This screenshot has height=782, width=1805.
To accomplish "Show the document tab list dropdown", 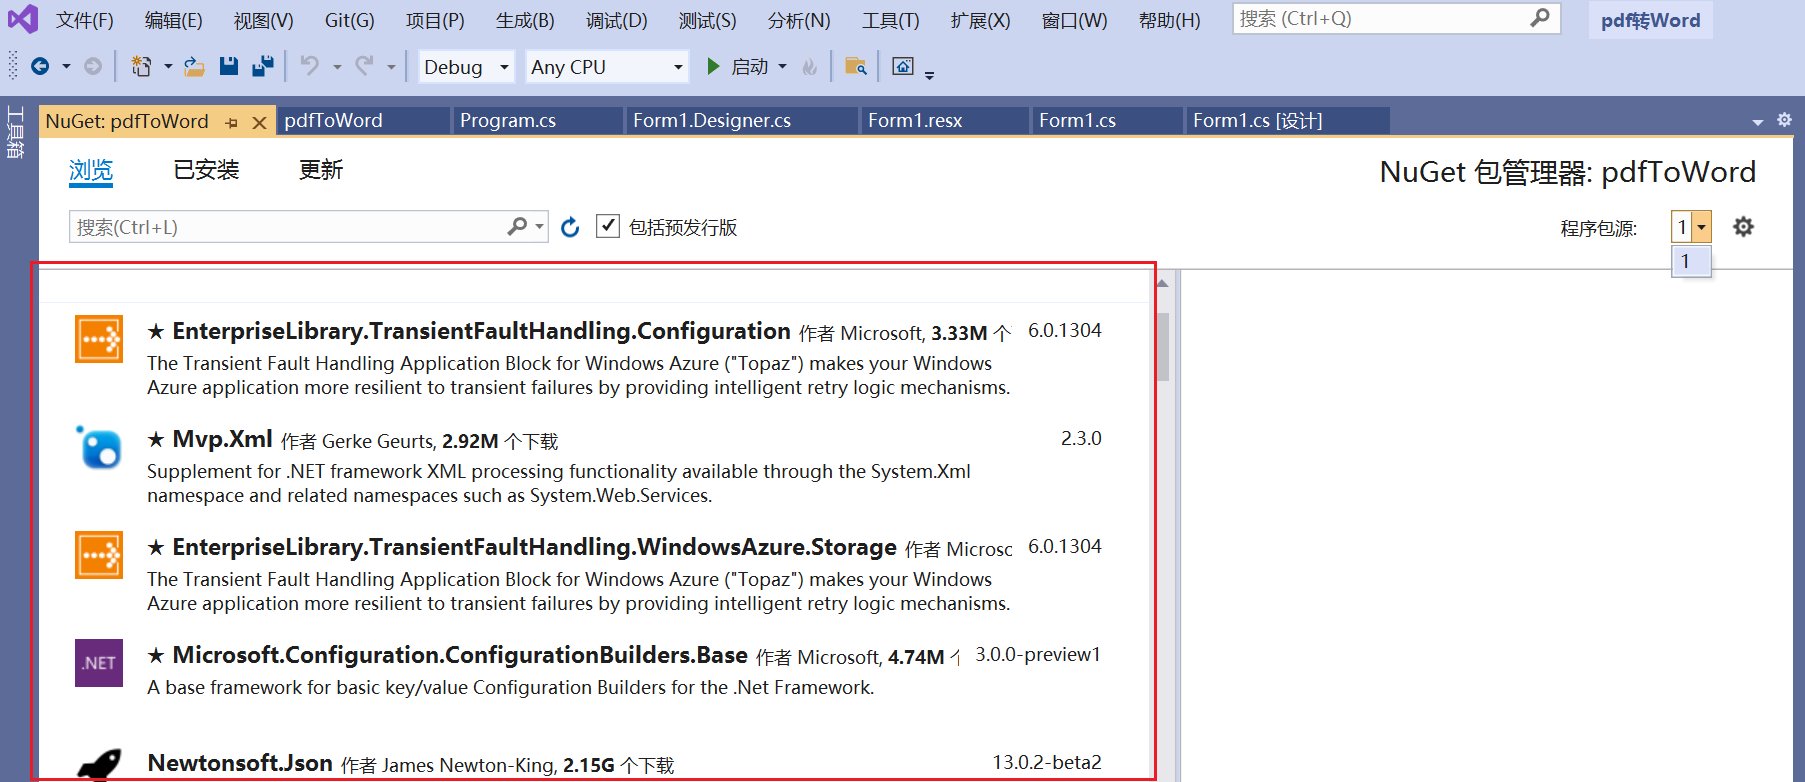I will pyautogui.click(x=1757, y=122).
